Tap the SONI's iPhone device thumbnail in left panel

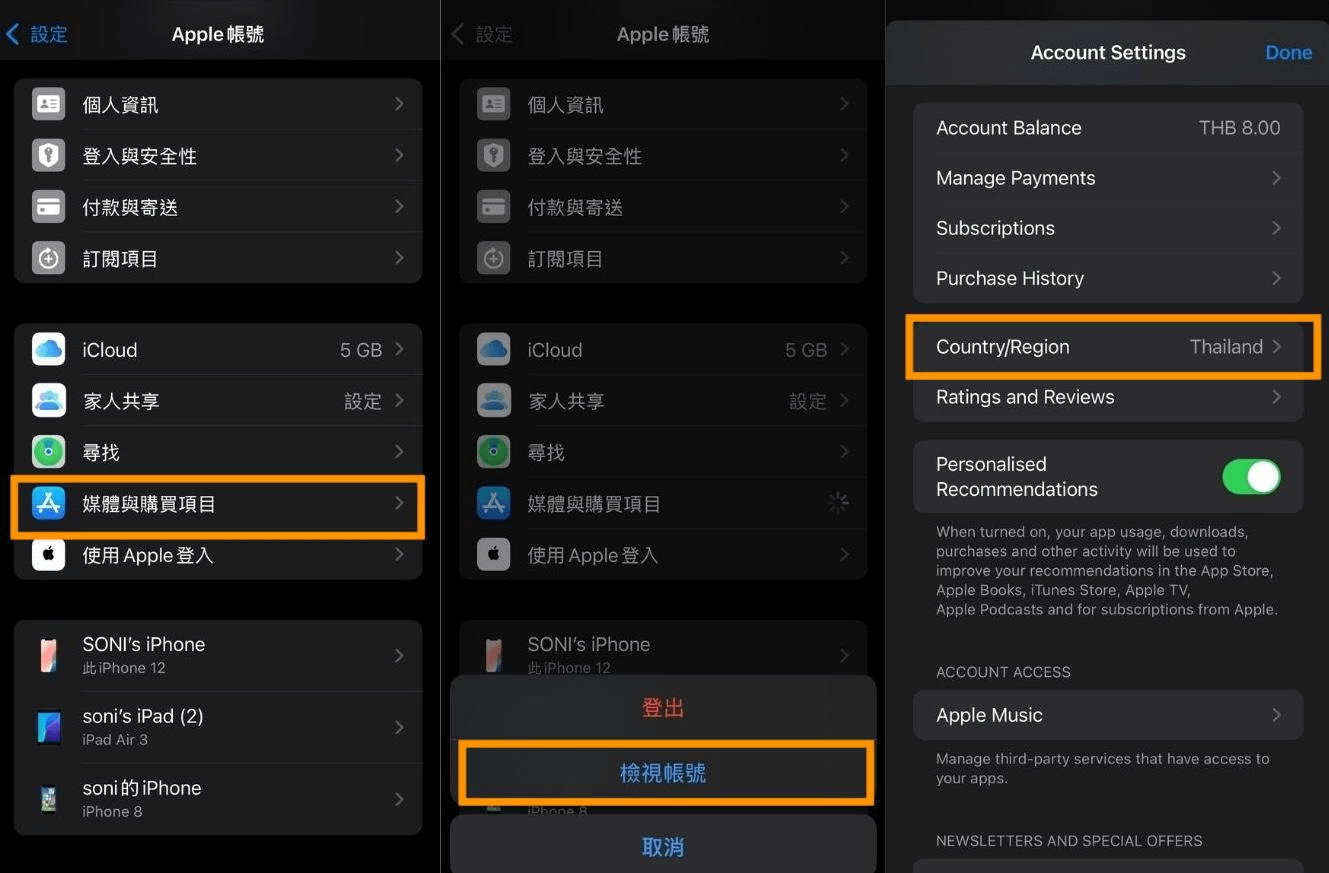click(x=48, y=655)
